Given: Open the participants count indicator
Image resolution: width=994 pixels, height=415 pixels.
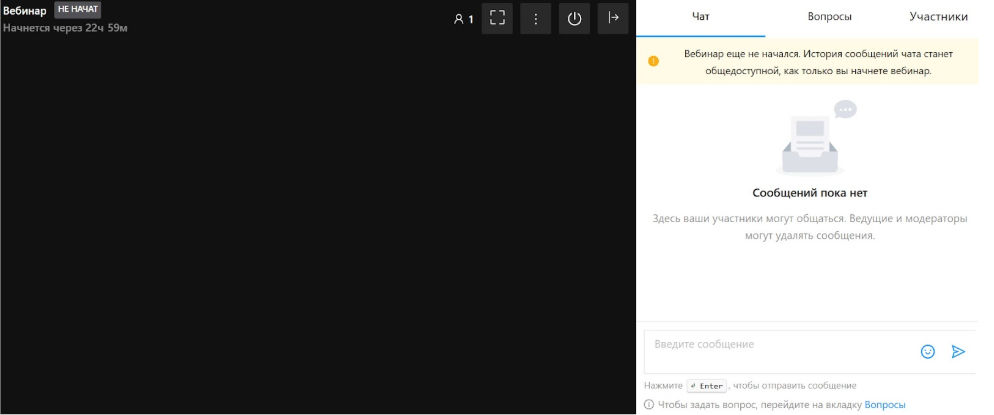Looking at the screenshot, I should [463, 19].
